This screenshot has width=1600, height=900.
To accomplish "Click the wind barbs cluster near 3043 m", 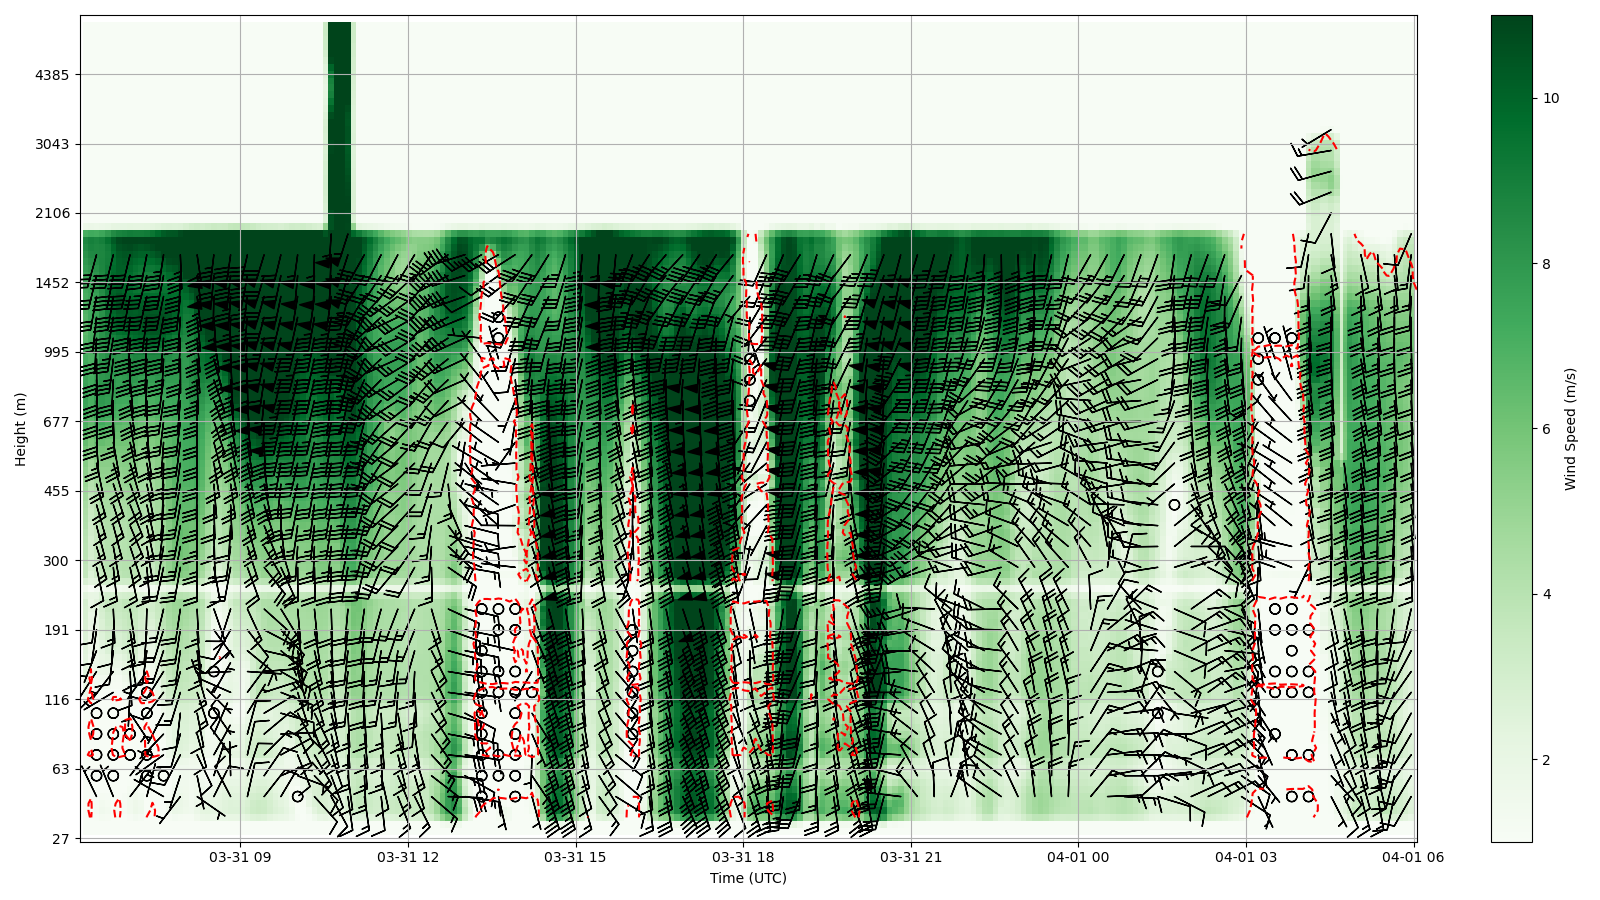I will tap(1314, 160).
